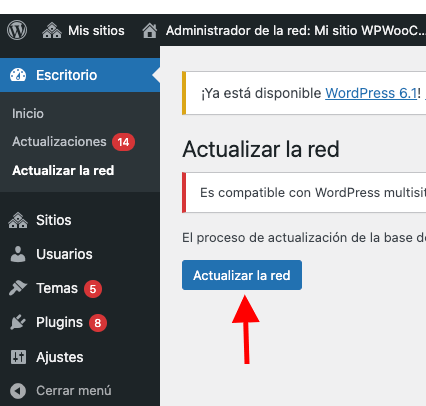The image size is (426, 406).
Task: Click the blue Actualizar la red button
Action: (x=242, y=275)
